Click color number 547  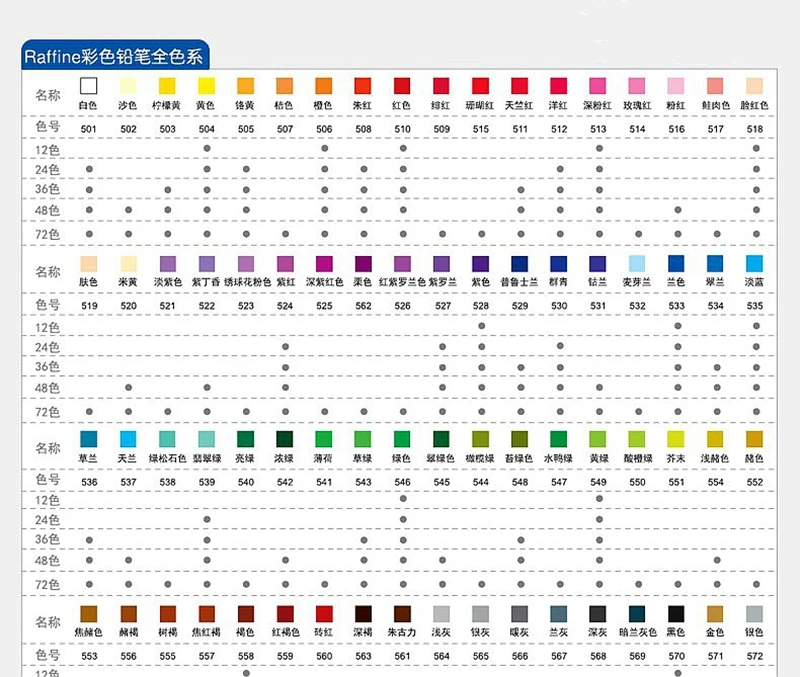(x=559, y=482)
